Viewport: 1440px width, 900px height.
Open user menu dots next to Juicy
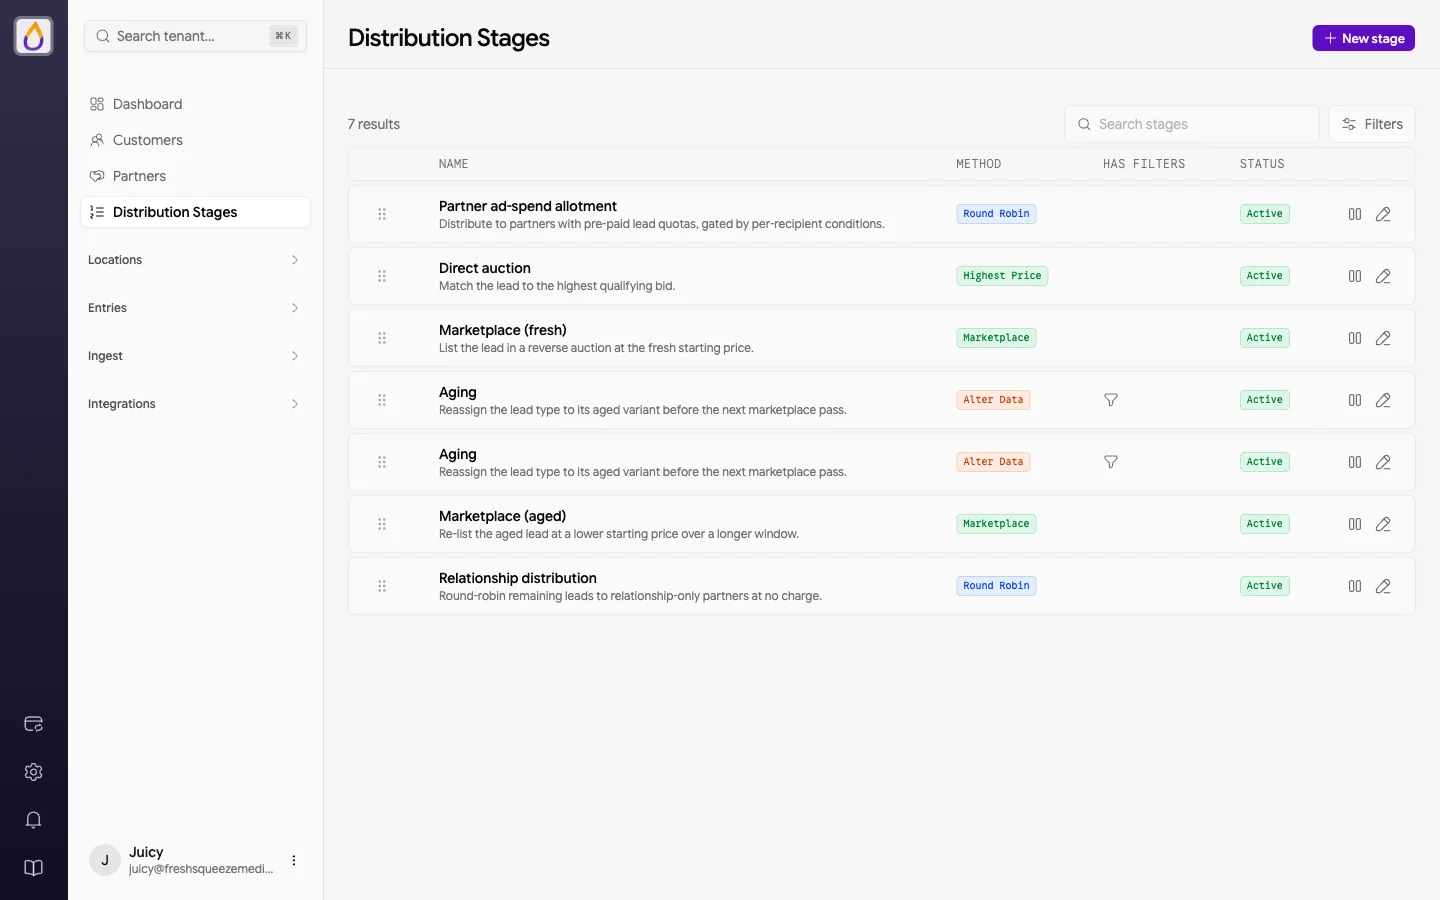(294, 860)
